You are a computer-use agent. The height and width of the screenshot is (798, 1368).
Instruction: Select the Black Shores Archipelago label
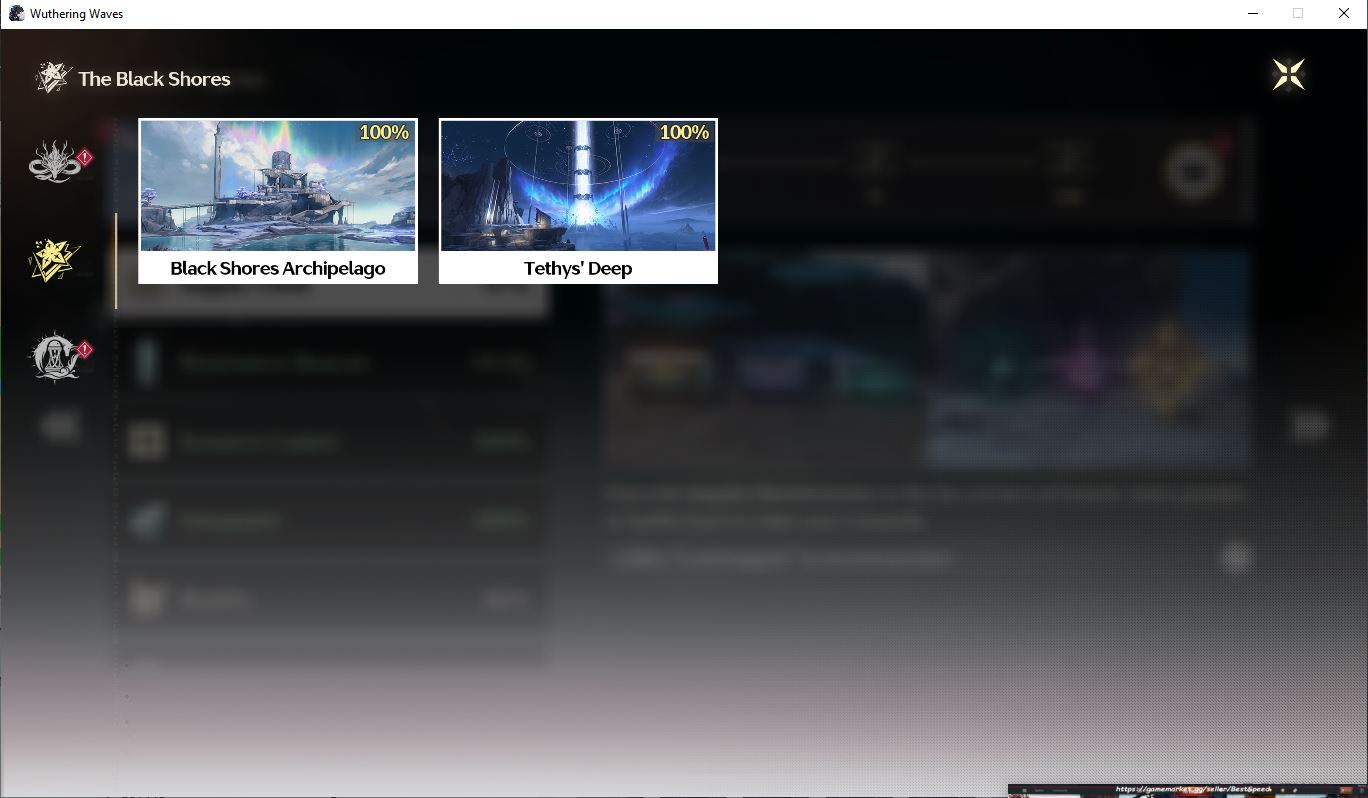pos(278,268)
